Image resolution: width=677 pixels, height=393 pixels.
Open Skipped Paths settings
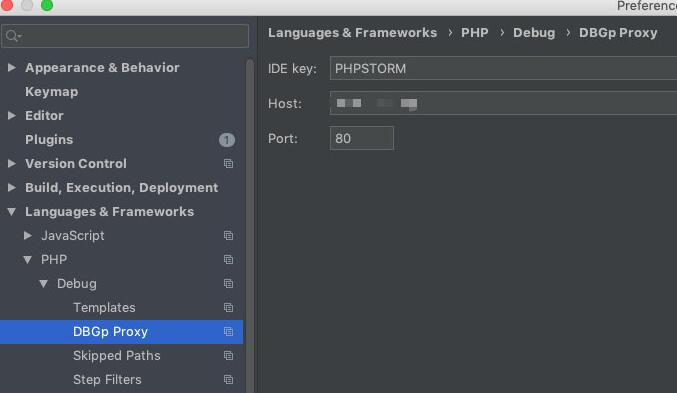117,355
